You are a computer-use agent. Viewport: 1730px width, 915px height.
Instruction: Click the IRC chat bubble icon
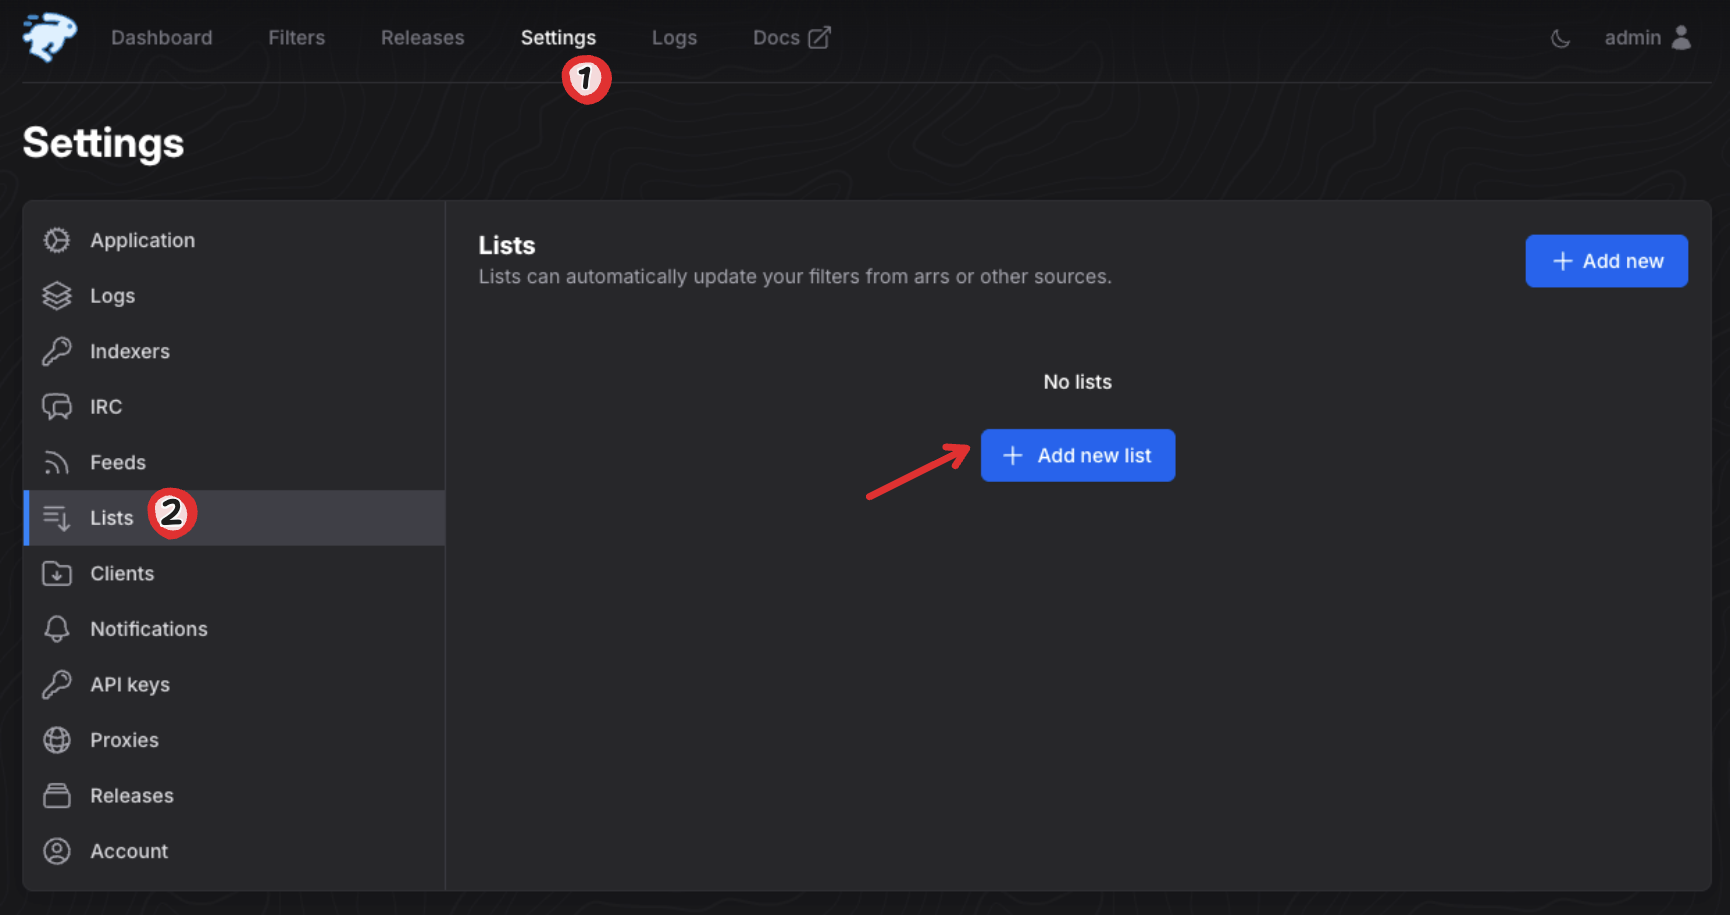pos(57,407)
